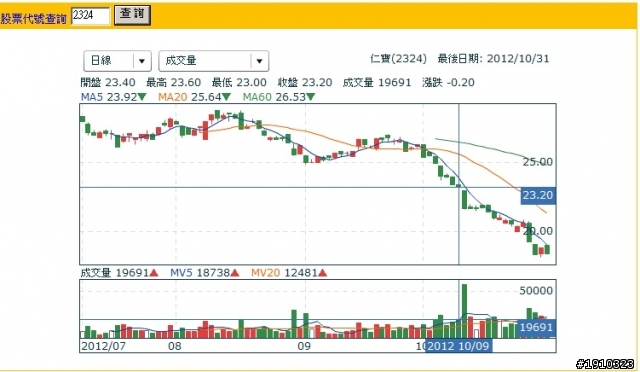This screenshot has width=640, height=372.
Task: Click the MA60 down-trend triangle icon
Action: pos(311,97)
